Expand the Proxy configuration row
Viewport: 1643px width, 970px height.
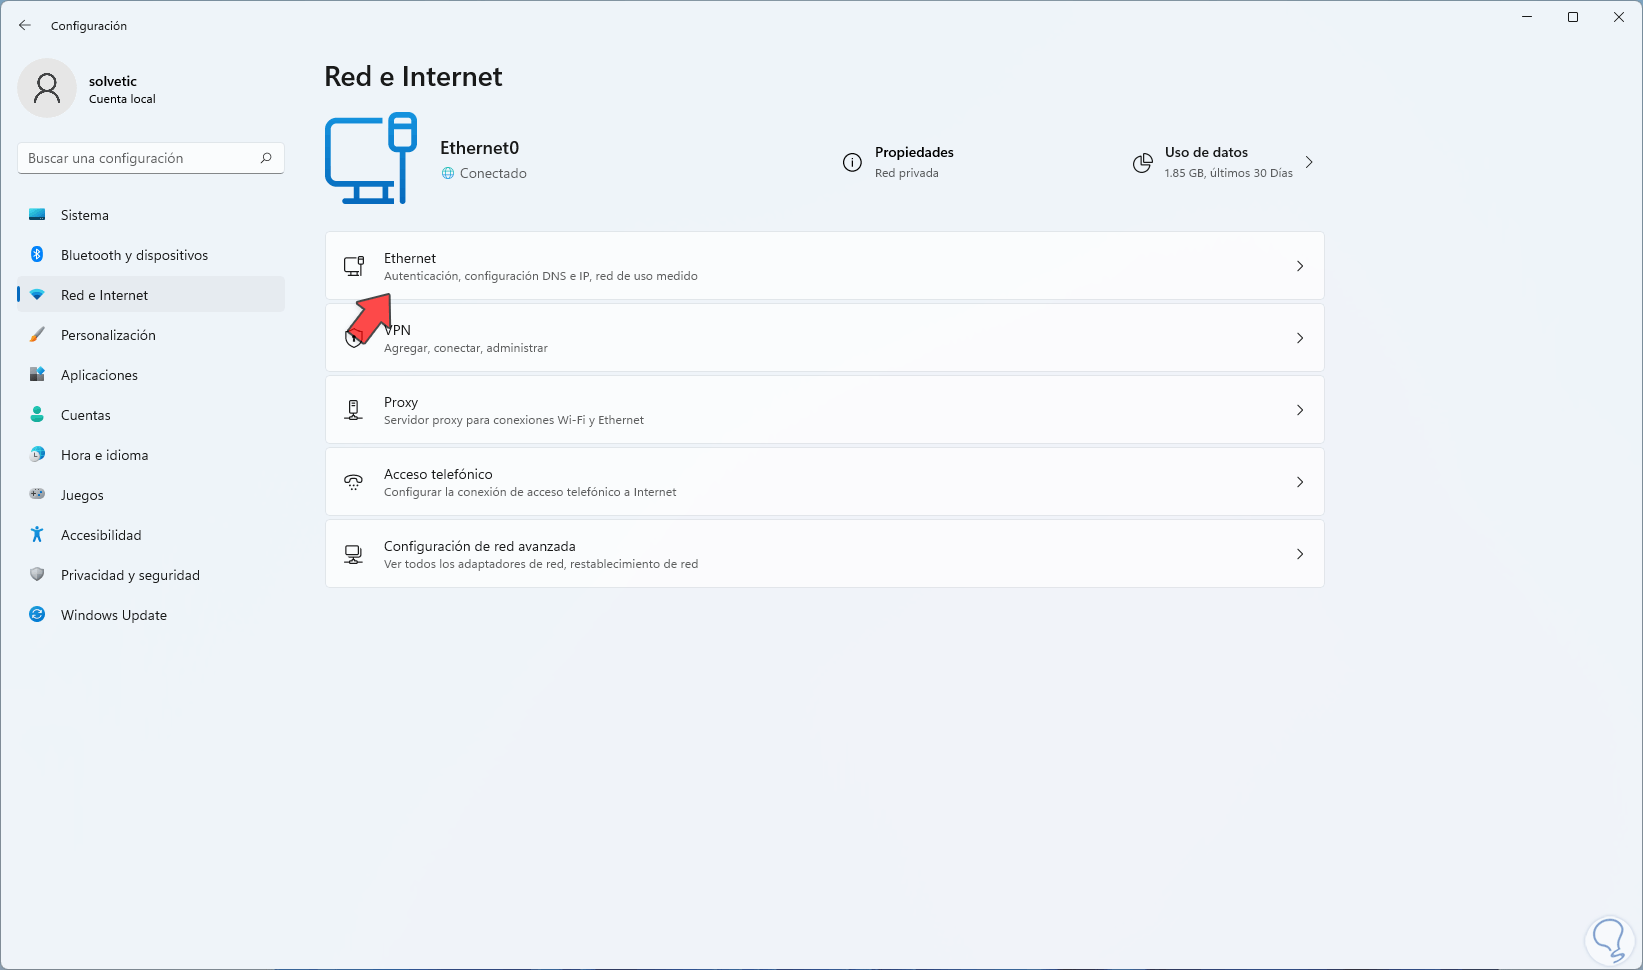[1300, 409]
